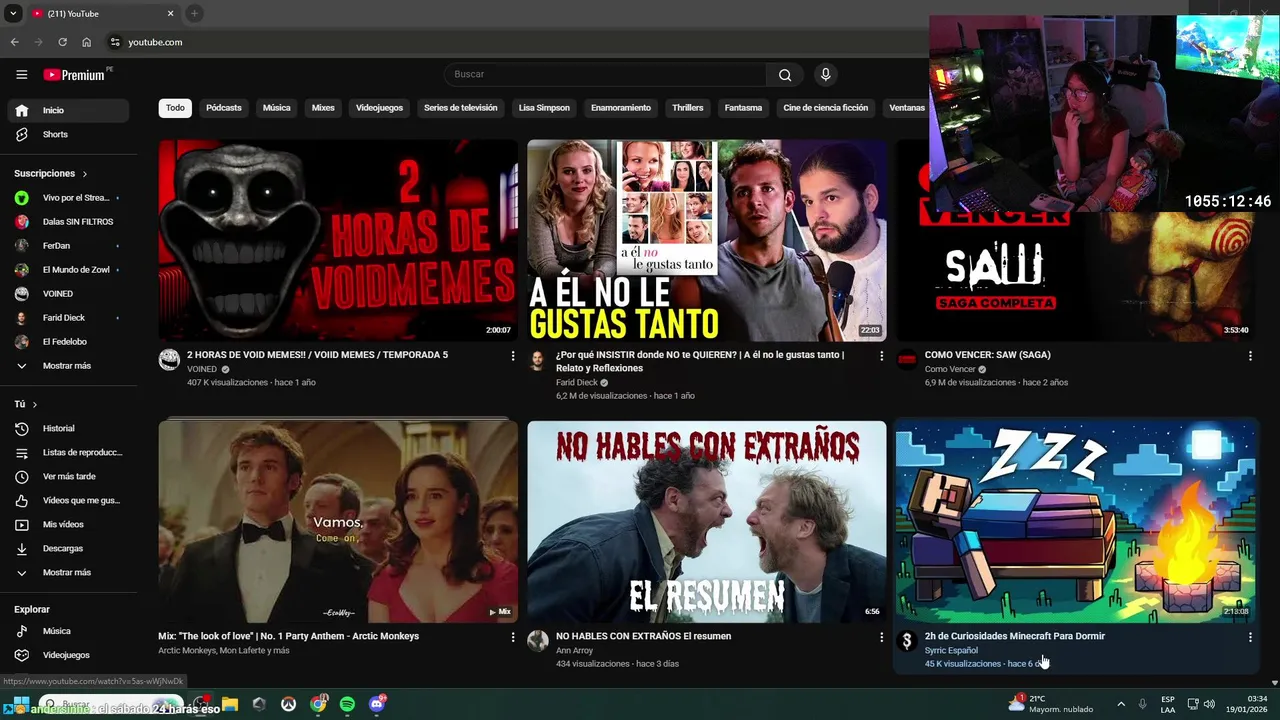Open Ver más tarde in the sidebar
Image resolution: width=1280 pixels, height=720 pixels.
click(68, 476)
